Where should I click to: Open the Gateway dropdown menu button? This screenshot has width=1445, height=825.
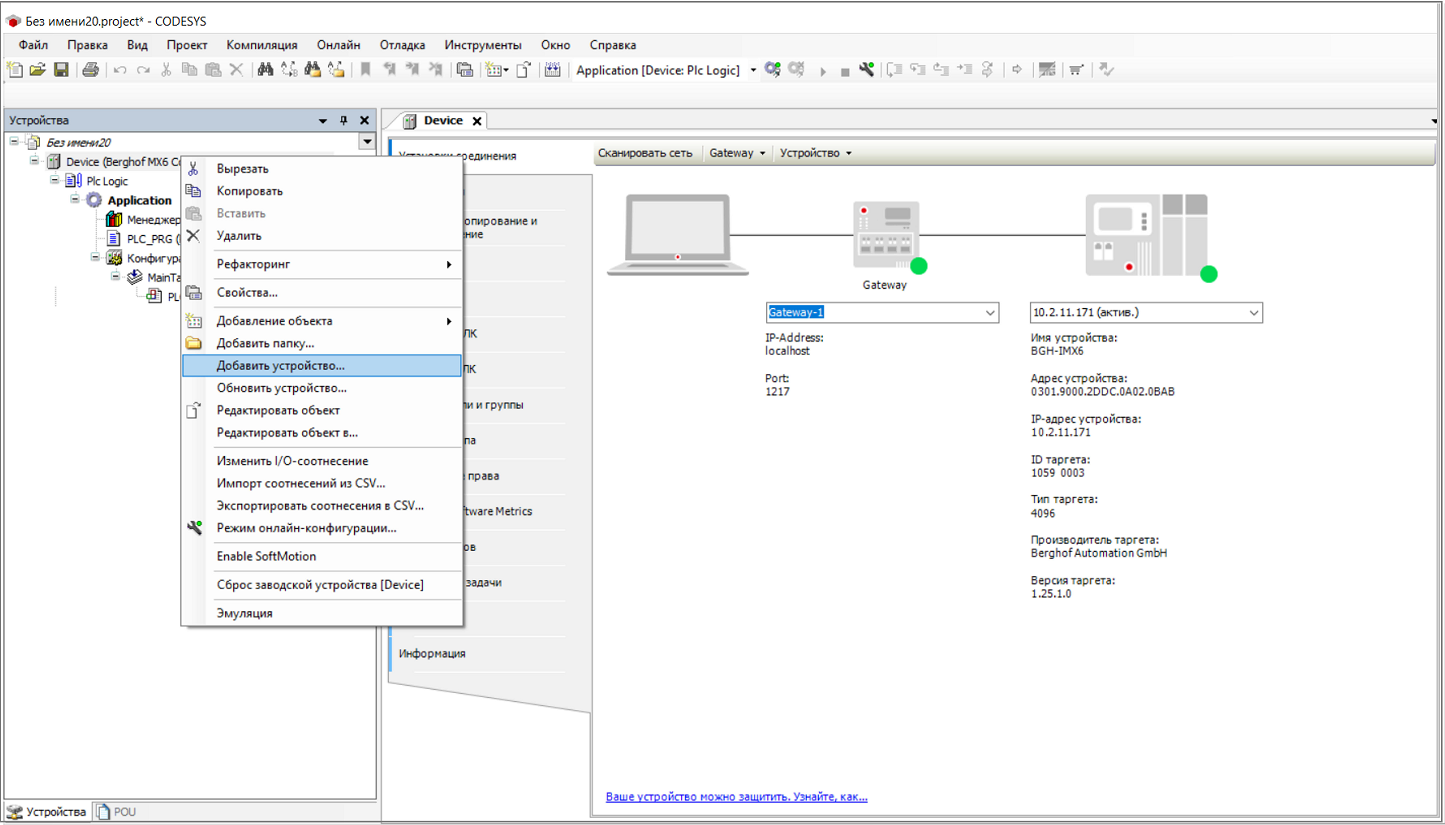[x=738, y=153]
